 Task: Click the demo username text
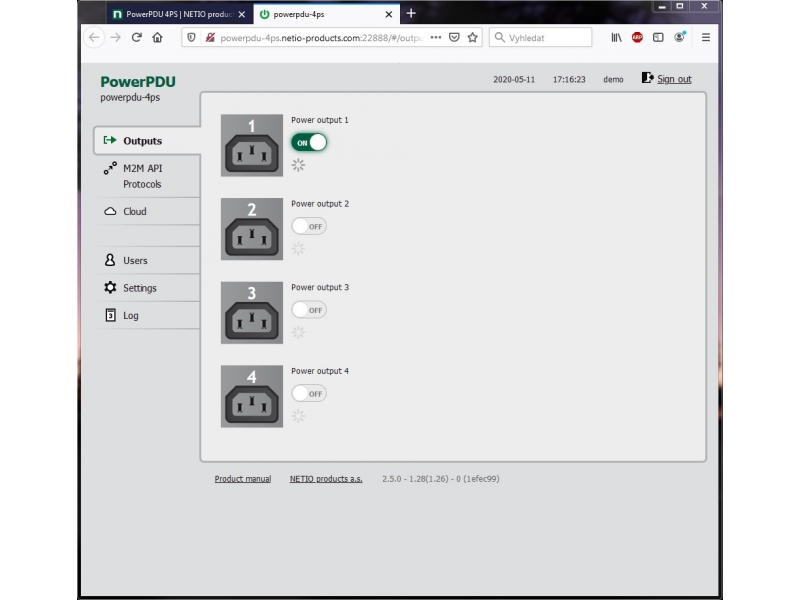coord(613,80)
